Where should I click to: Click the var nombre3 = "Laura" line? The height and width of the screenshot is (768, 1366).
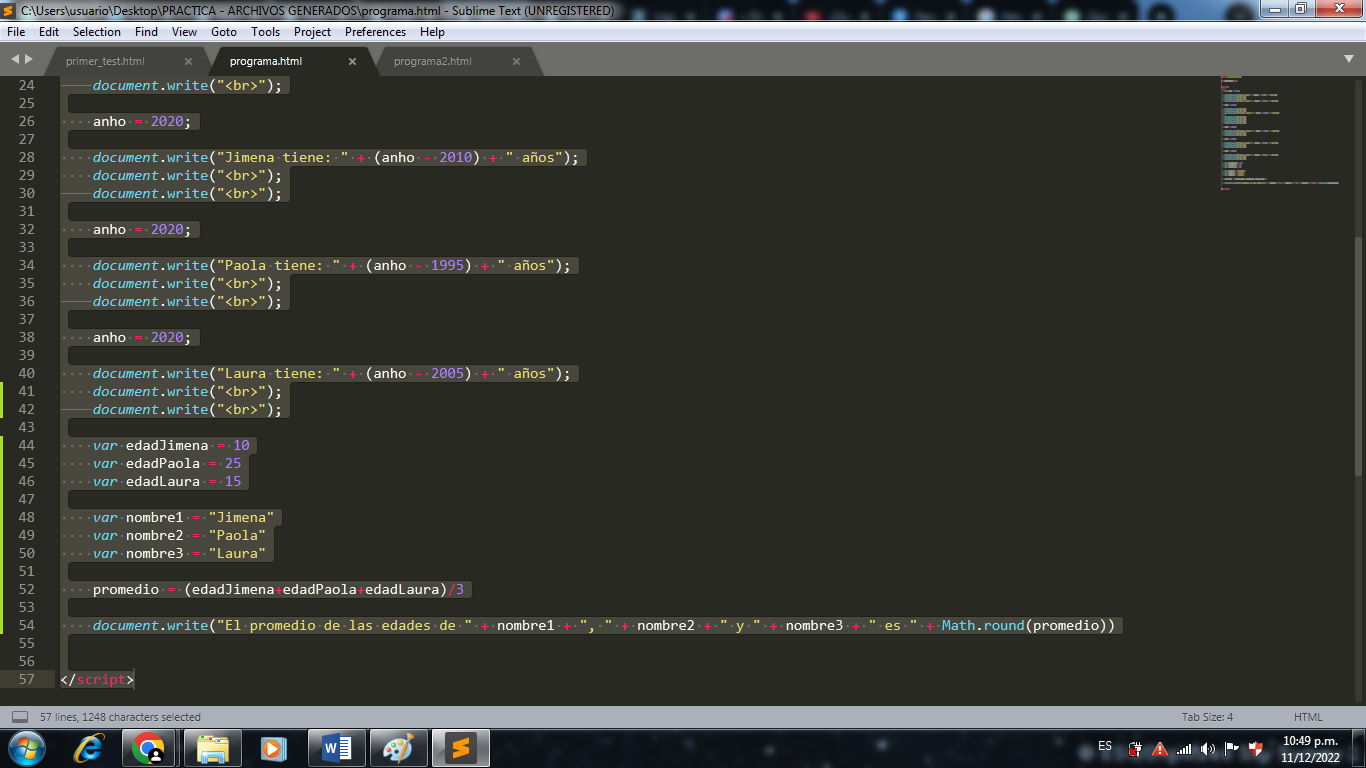[180, 553]
